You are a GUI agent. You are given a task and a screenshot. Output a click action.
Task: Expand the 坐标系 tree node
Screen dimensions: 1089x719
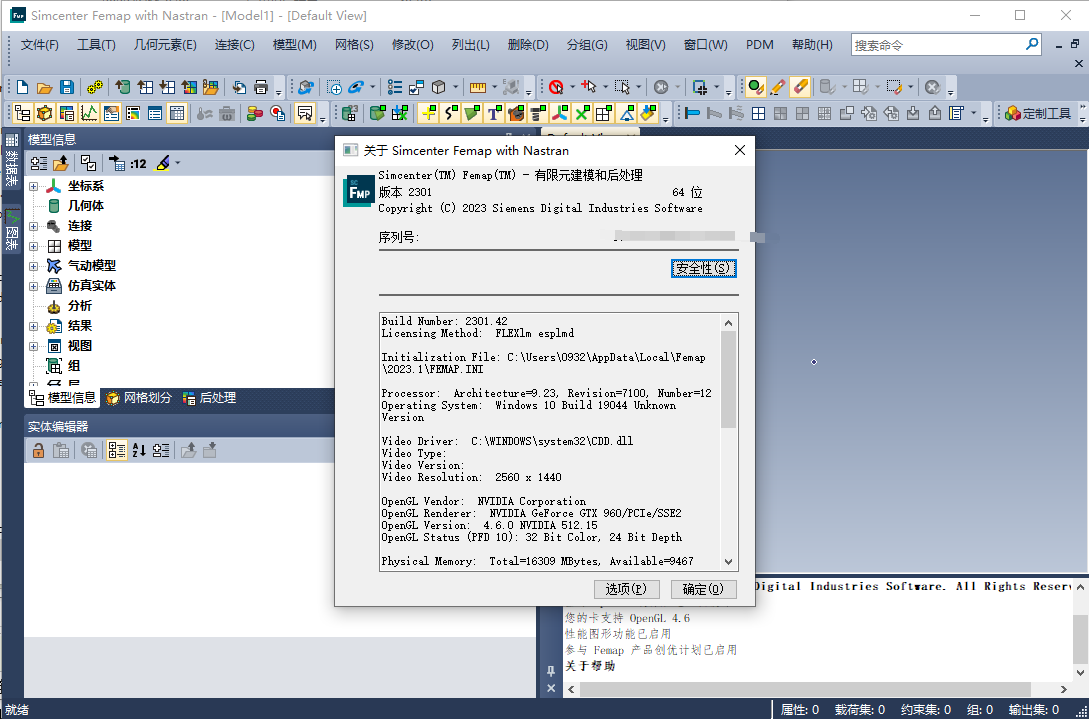[35, 186]
